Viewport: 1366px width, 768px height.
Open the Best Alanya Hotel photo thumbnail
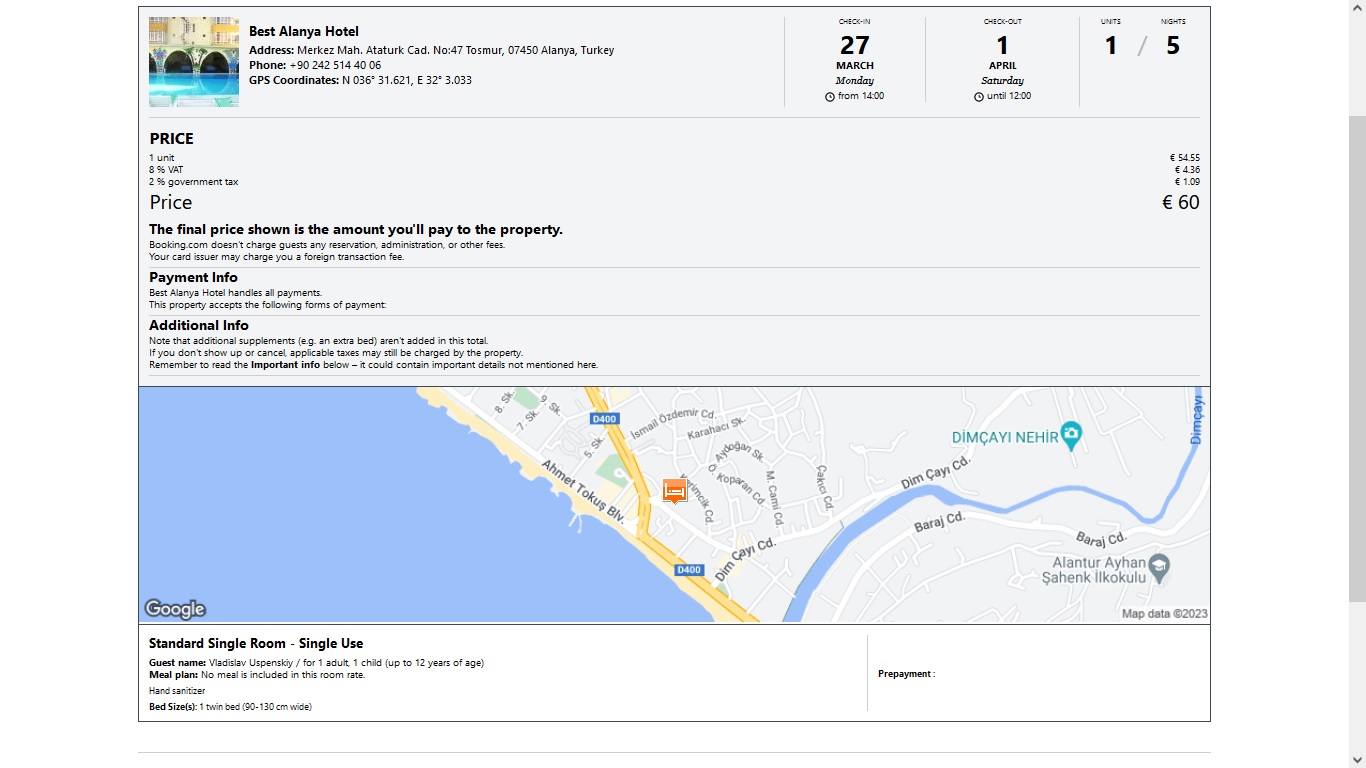(194, 62)
